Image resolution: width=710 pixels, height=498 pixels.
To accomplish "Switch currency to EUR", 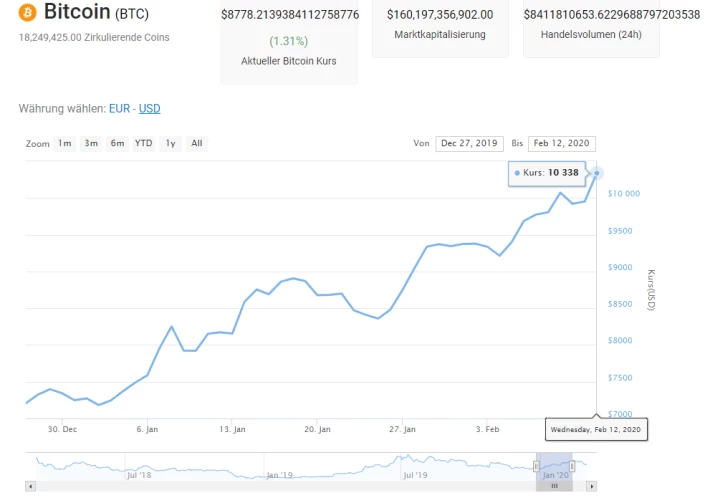I will coord(120,109).
